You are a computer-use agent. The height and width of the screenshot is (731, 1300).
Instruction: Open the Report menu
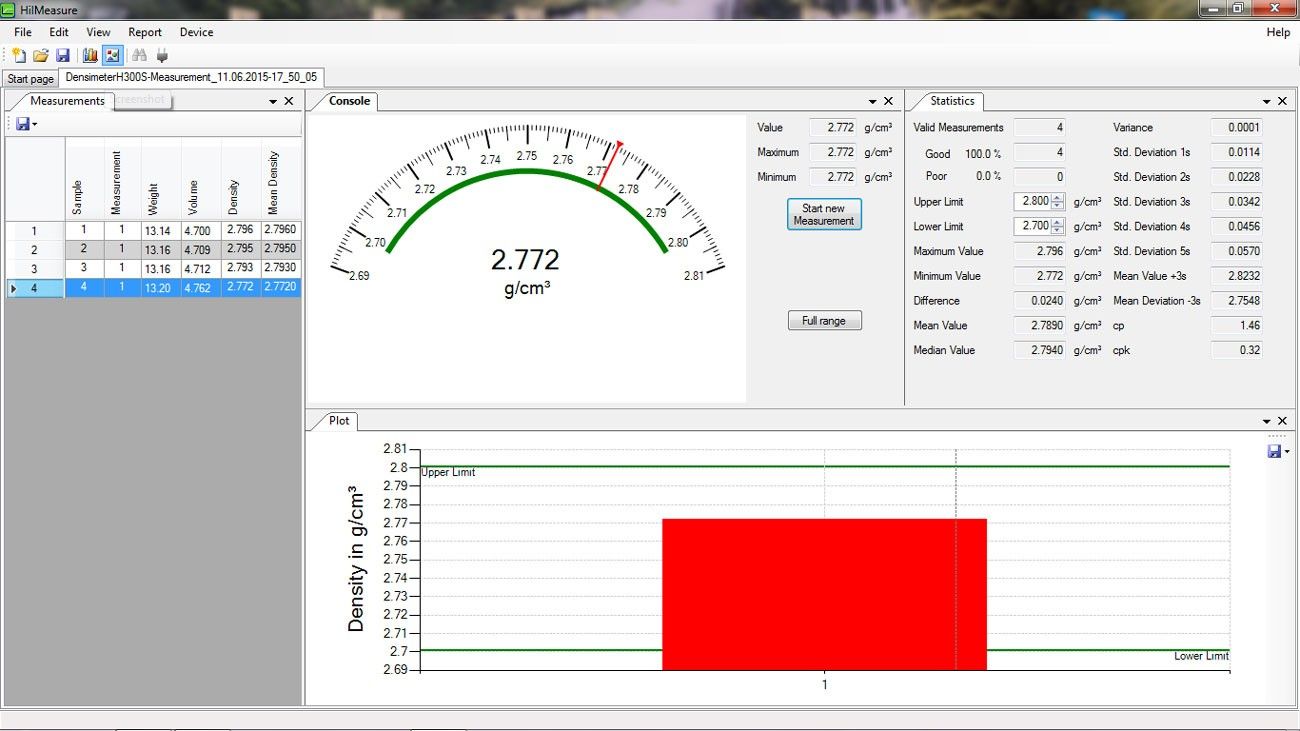point(145,32)
